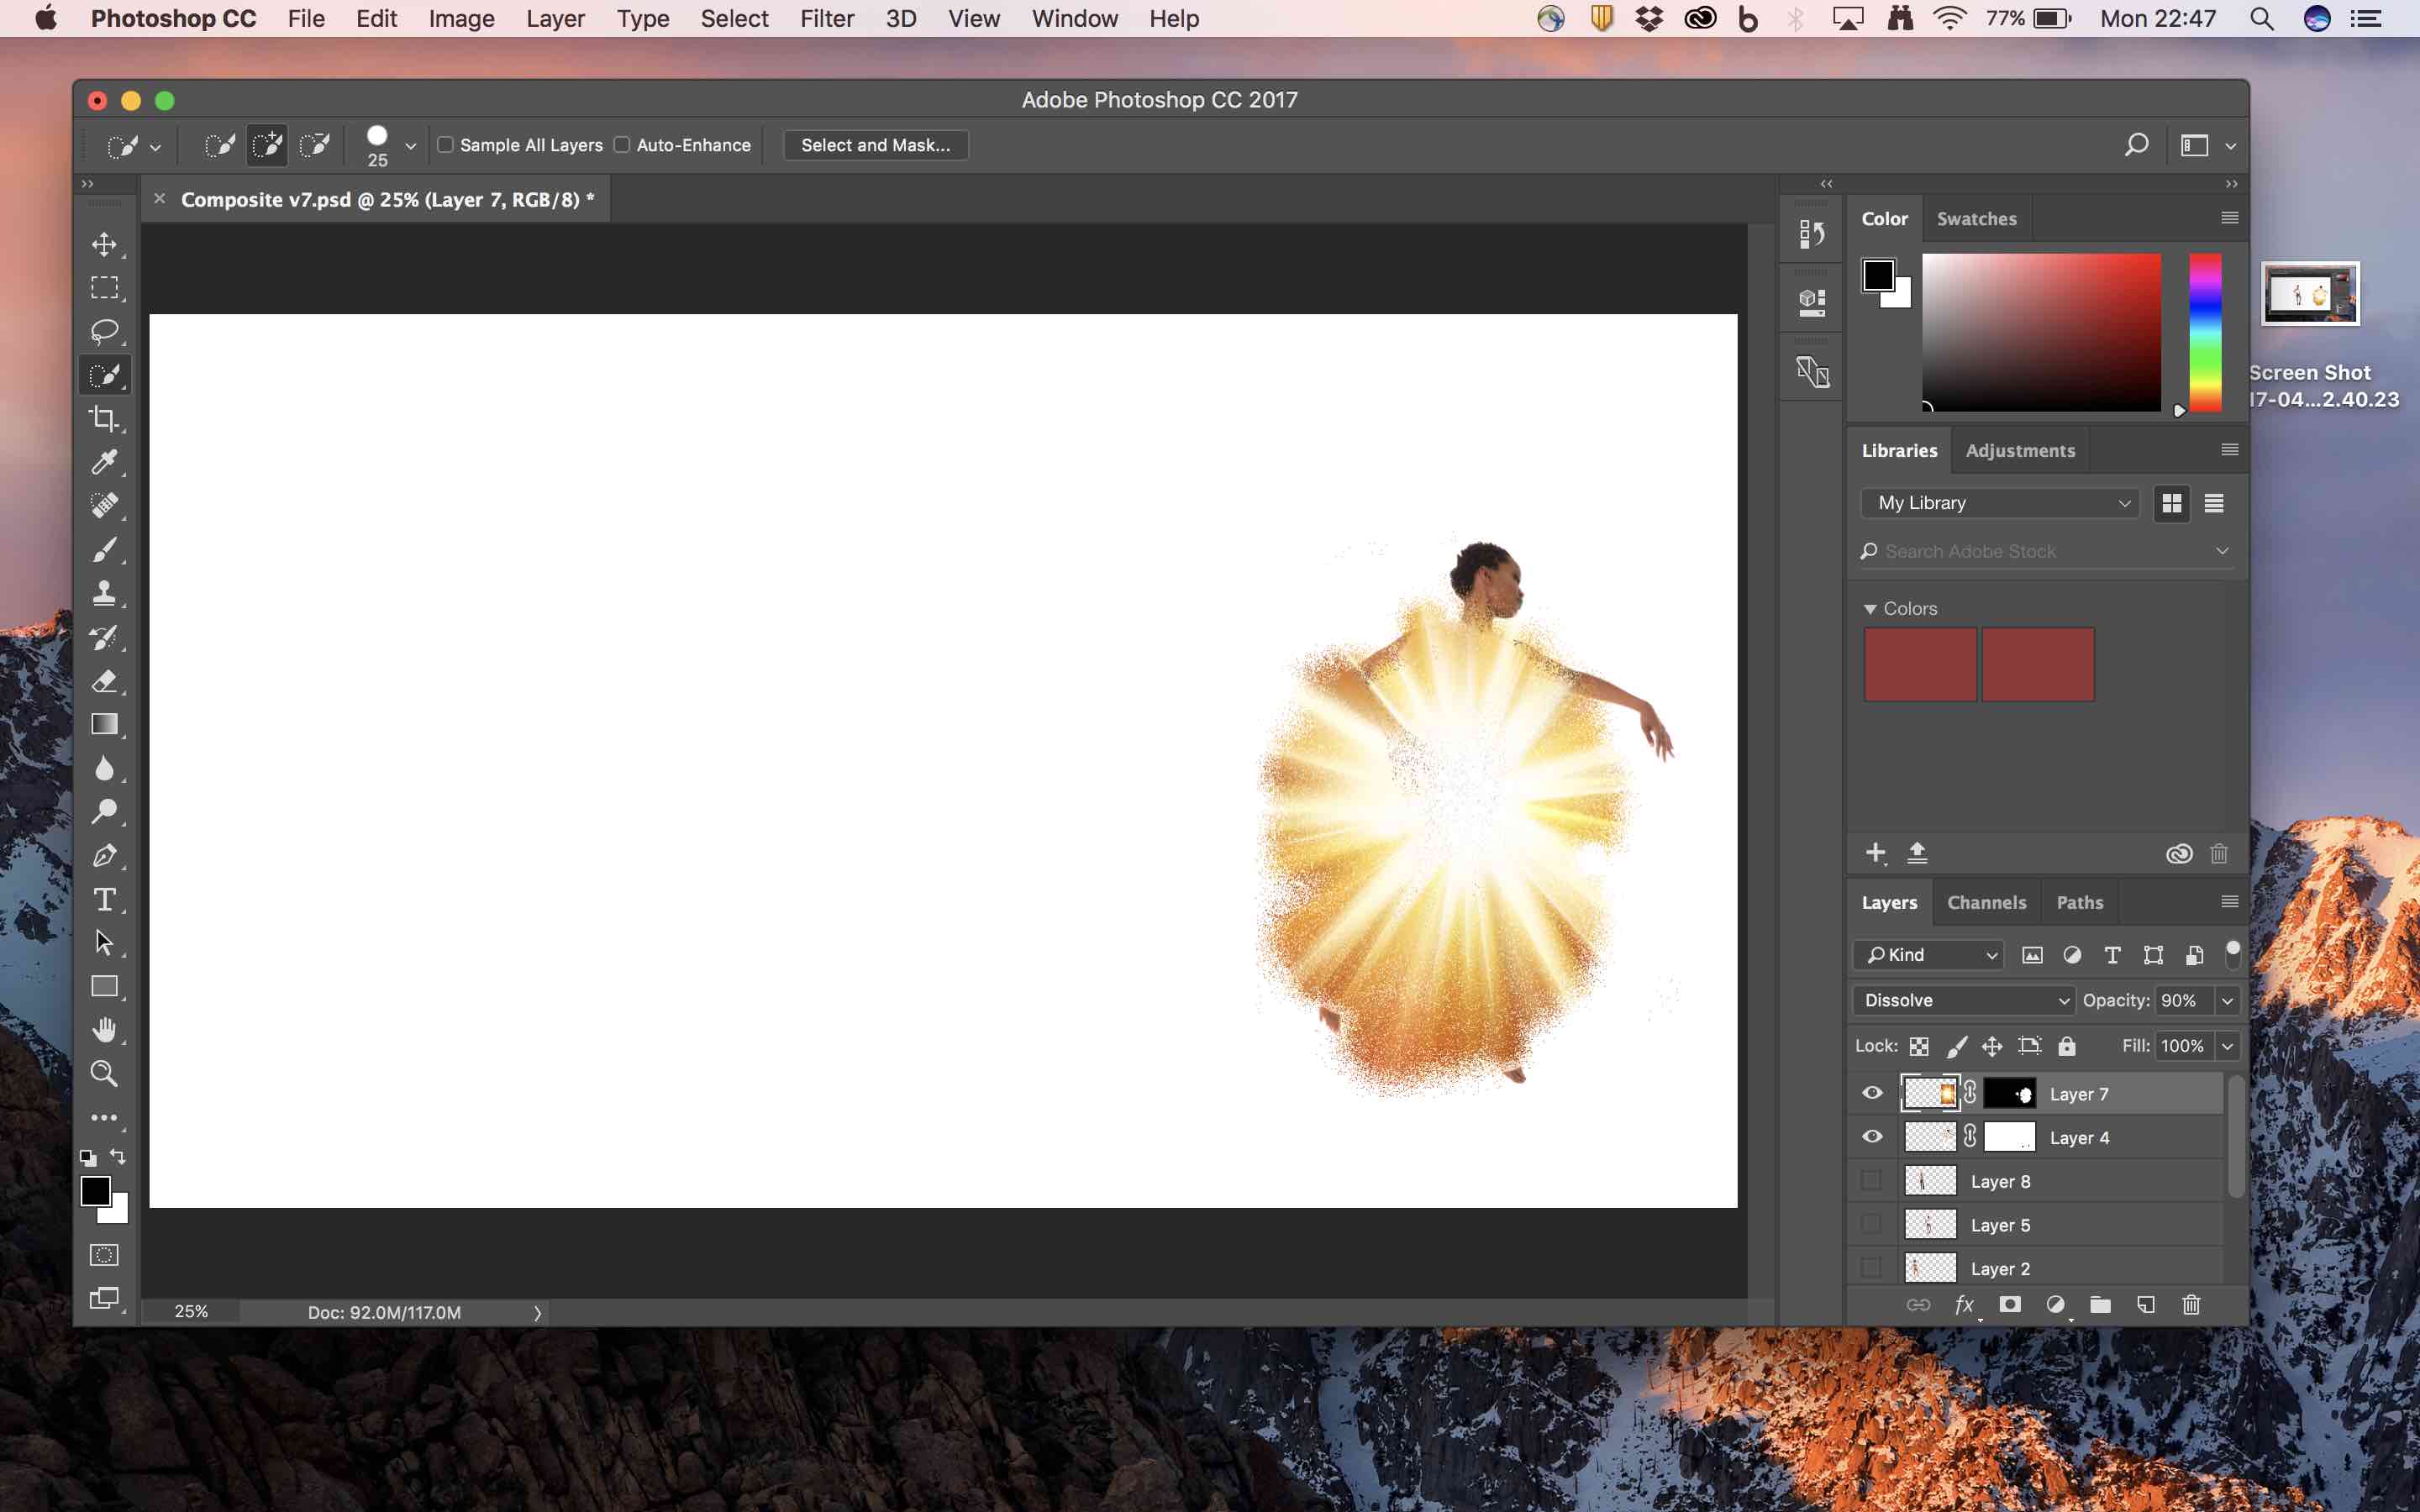Open the Dissolve blend mode dropdown
Screen dimensions: 2420x1512
click(1962, 999)
